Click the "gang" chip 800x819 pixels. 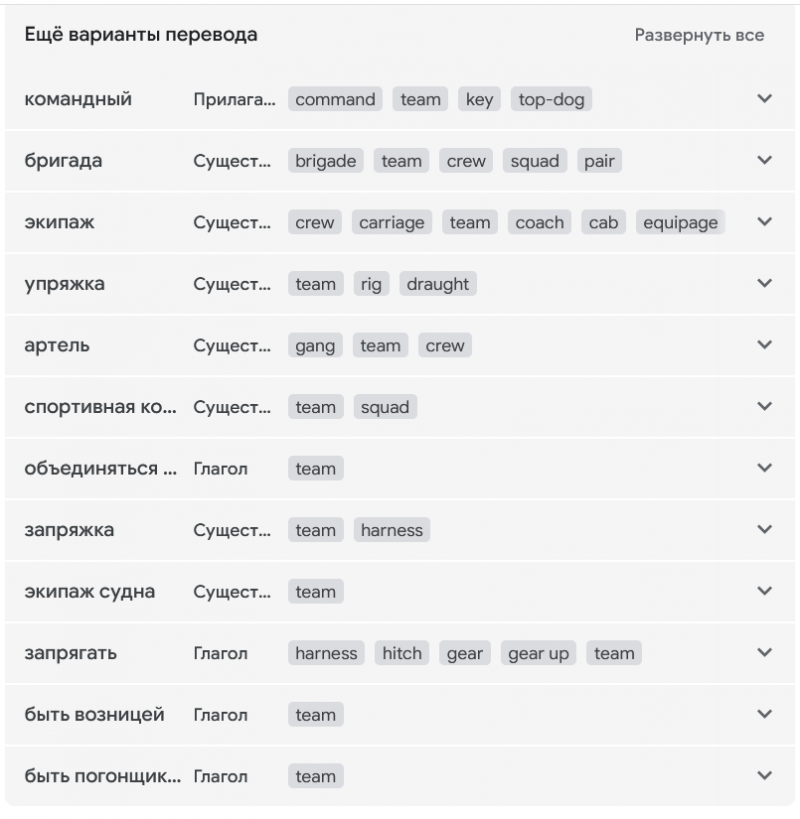pos(315,346)
